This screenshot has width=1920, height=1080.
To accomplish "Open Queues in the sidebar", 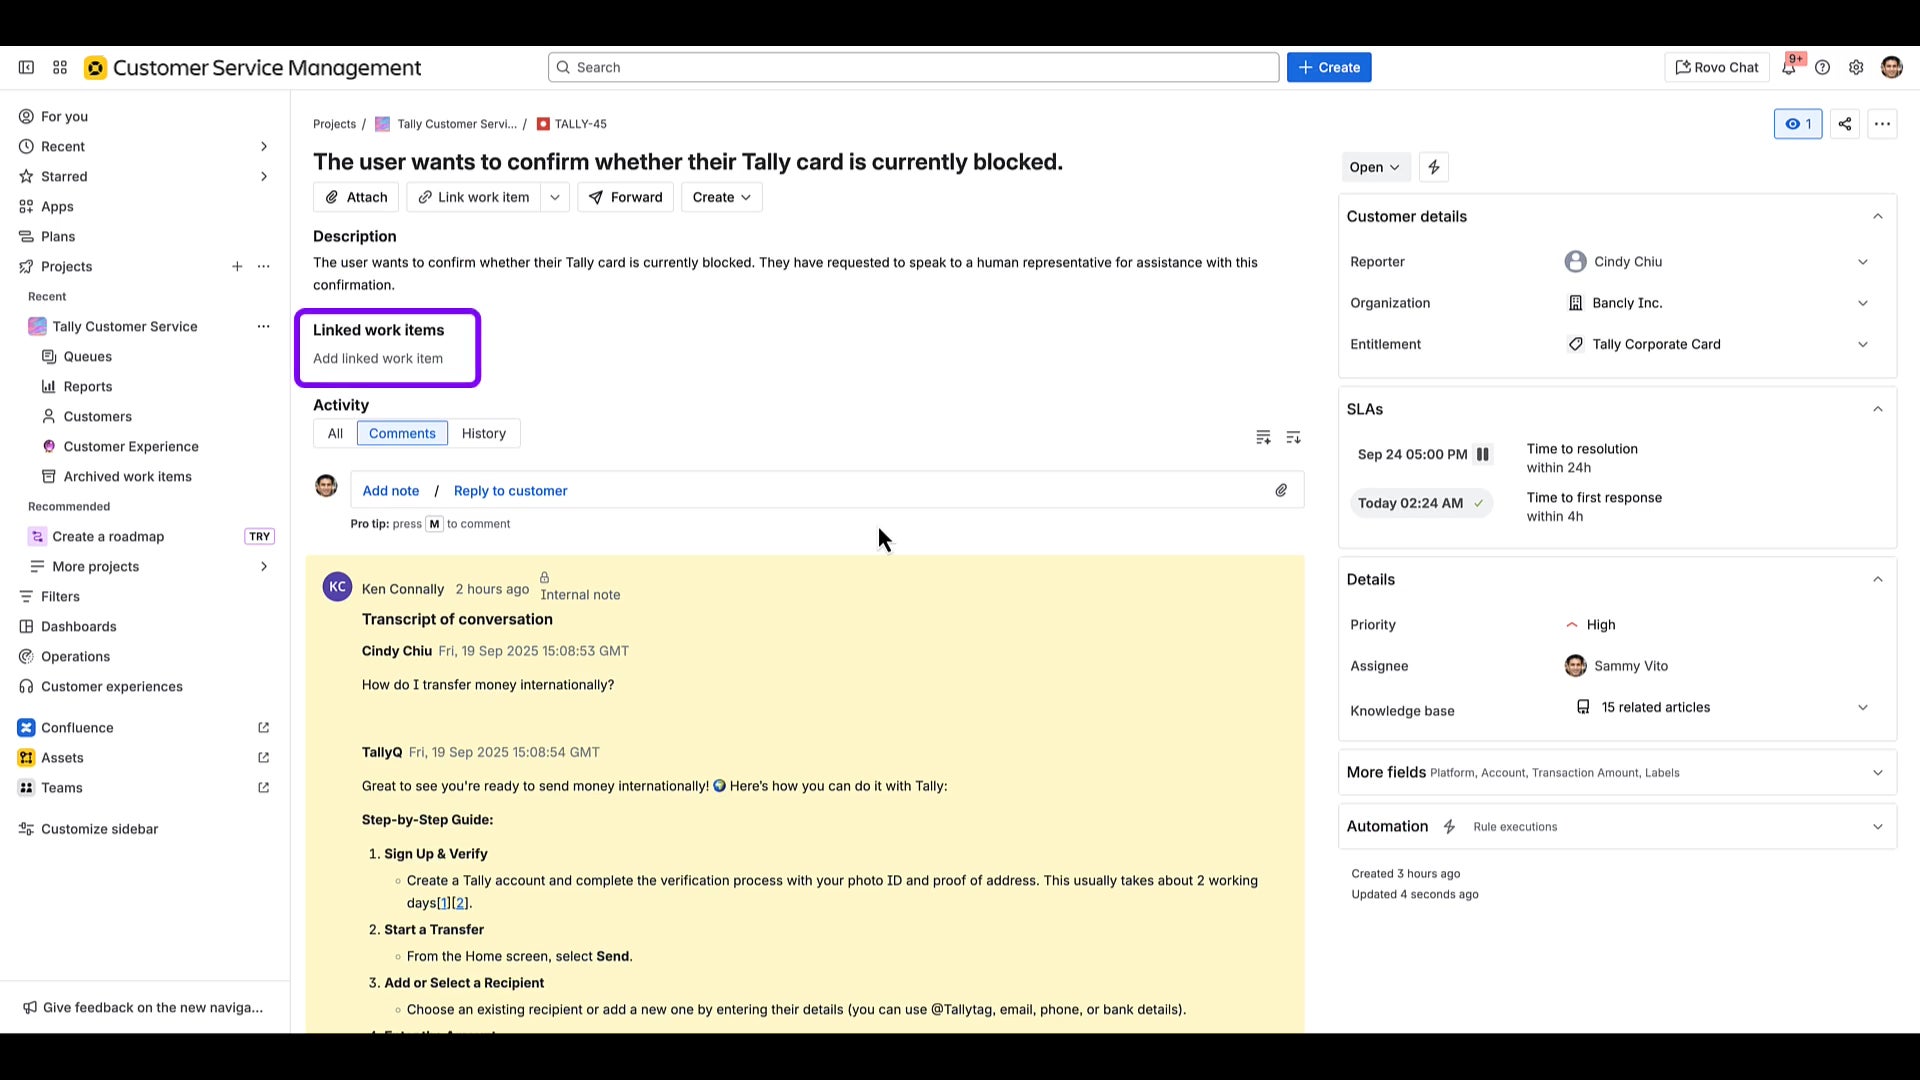I will tap(87, 356).
